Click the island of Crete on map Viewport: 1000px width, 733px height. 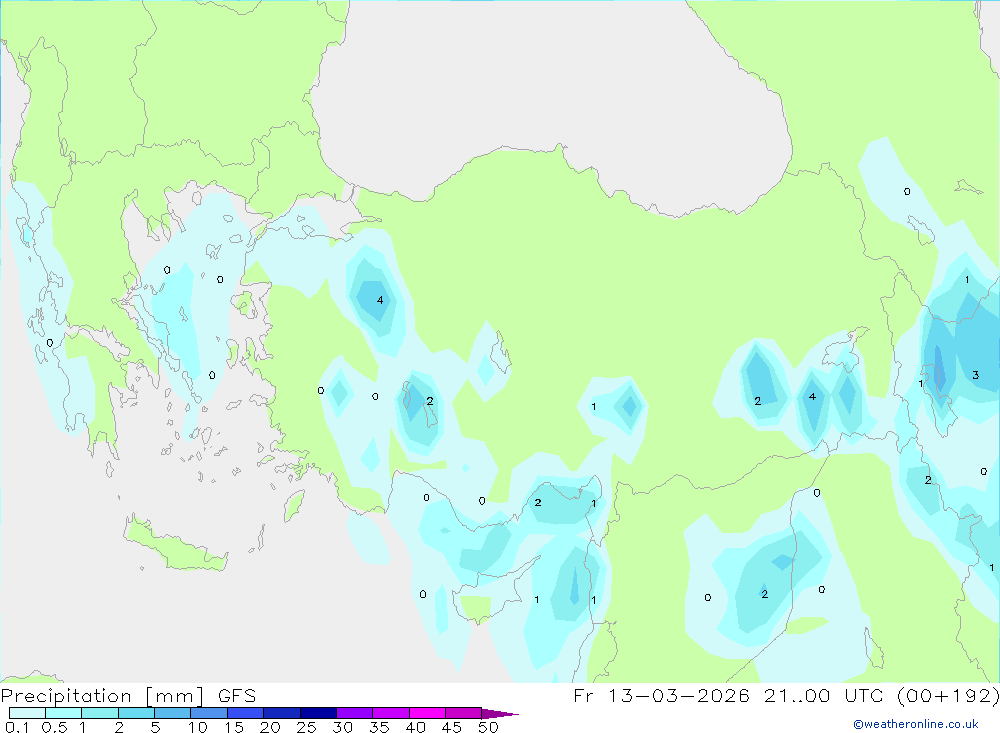click(175, 546)
